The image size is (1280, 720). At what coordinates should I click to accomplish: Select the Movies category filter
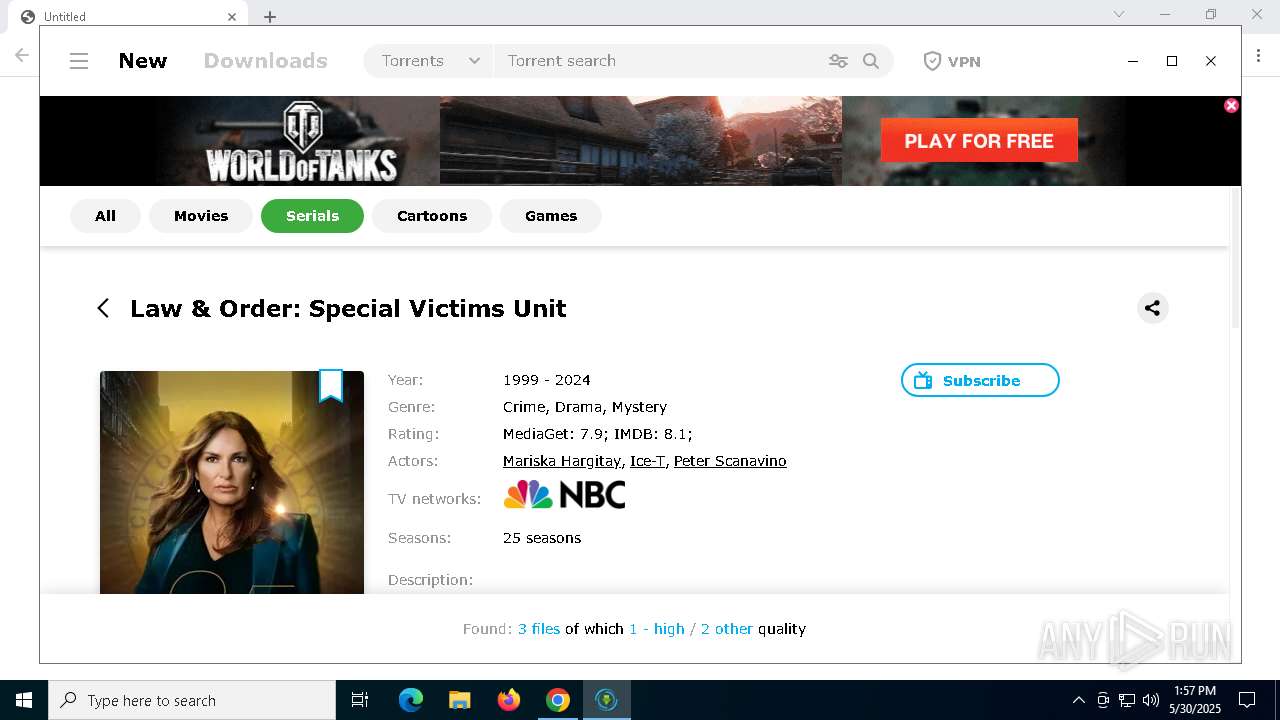click(x=201, y=216)
